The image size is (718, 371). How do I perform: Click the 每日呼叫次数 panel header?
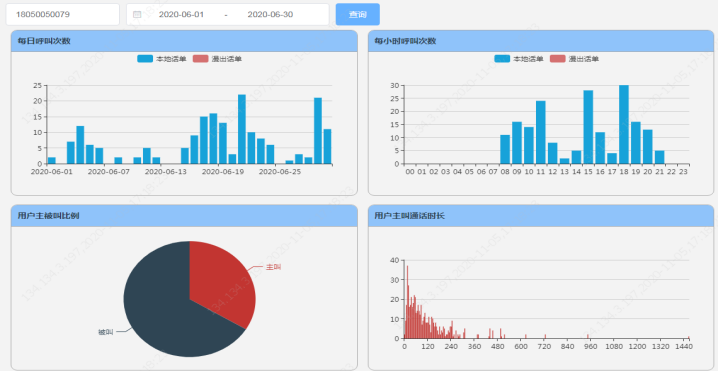pos(184,41)
